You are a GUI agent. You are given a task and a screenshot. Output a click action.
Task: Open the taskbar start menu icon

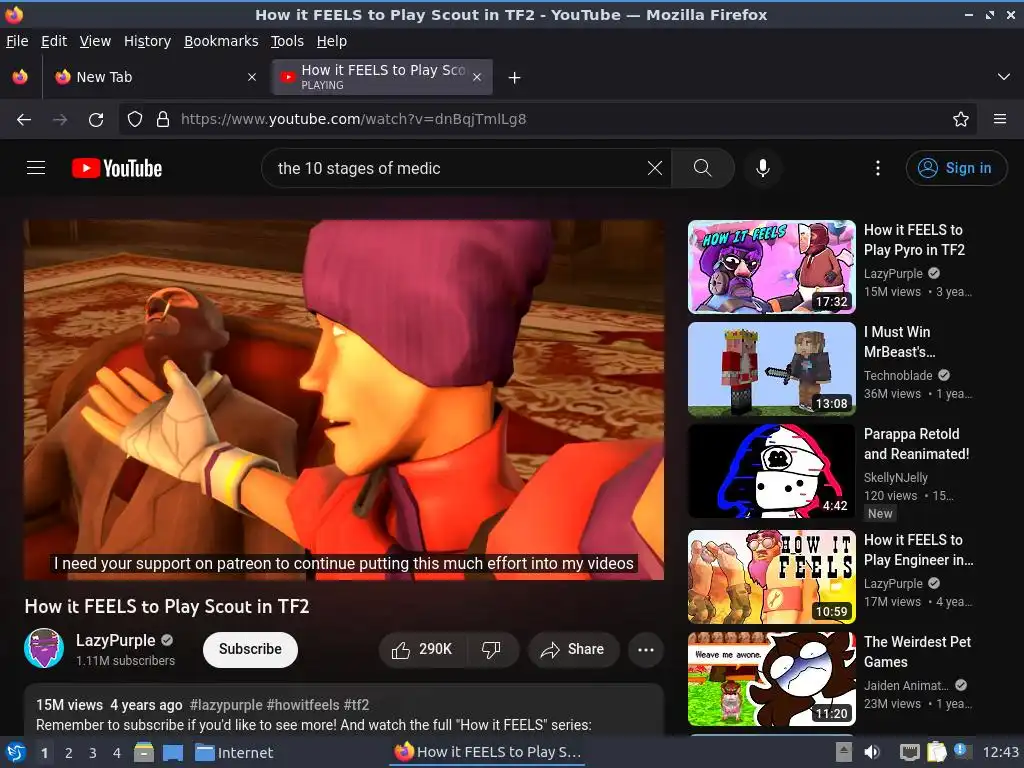click(x=15, y=752)
